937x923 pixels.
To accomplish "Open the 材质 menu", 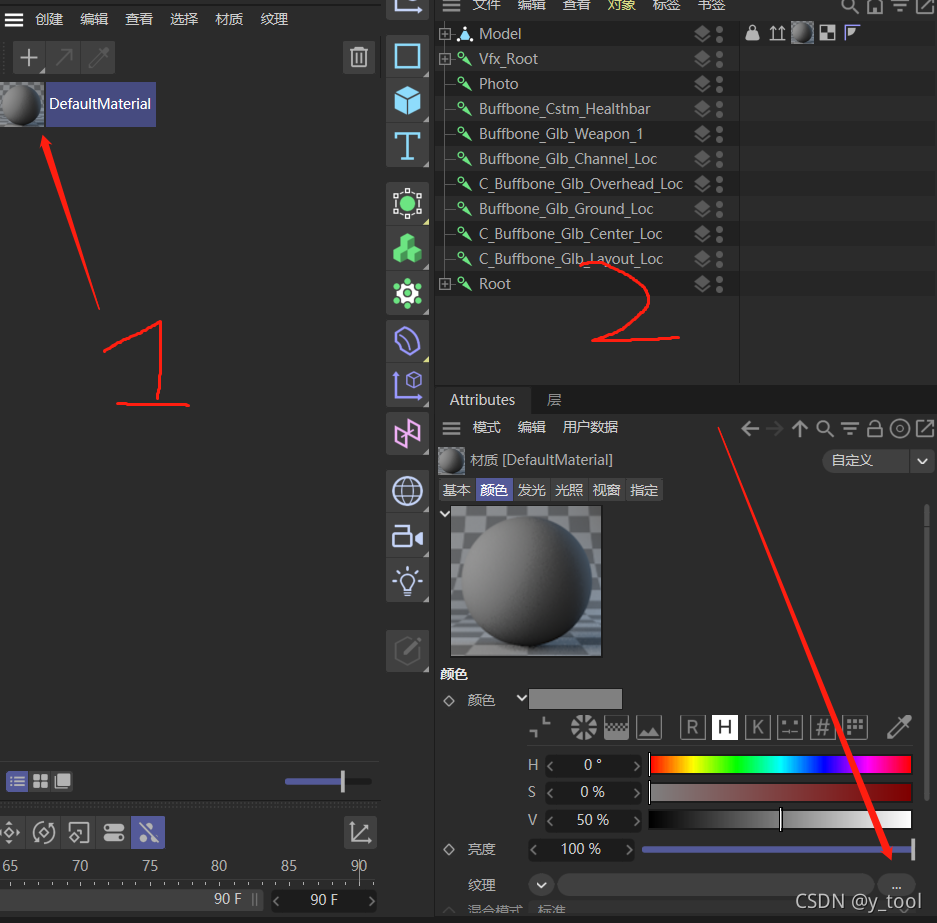I will coord(229,19).
